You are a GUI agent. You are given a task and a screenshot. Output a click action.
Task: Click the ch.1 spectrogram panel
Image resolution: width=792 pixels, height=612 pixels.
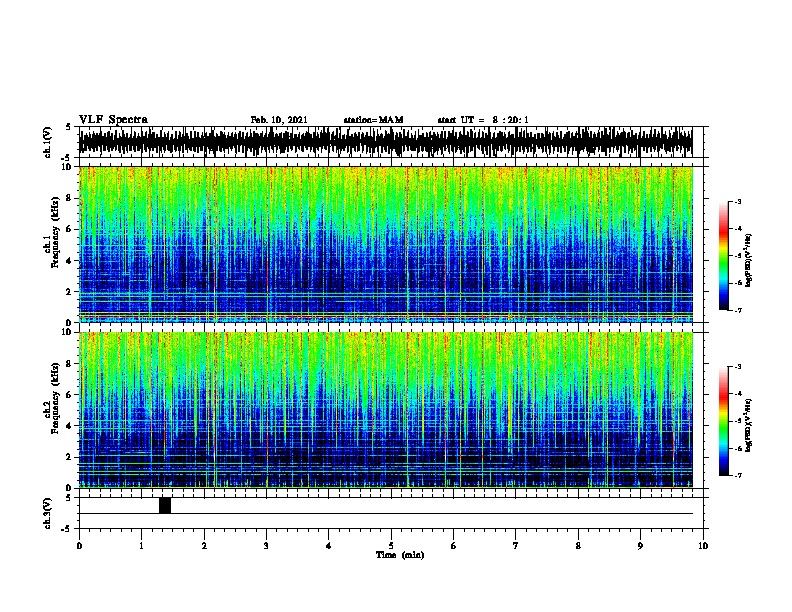tap(385, 244)
